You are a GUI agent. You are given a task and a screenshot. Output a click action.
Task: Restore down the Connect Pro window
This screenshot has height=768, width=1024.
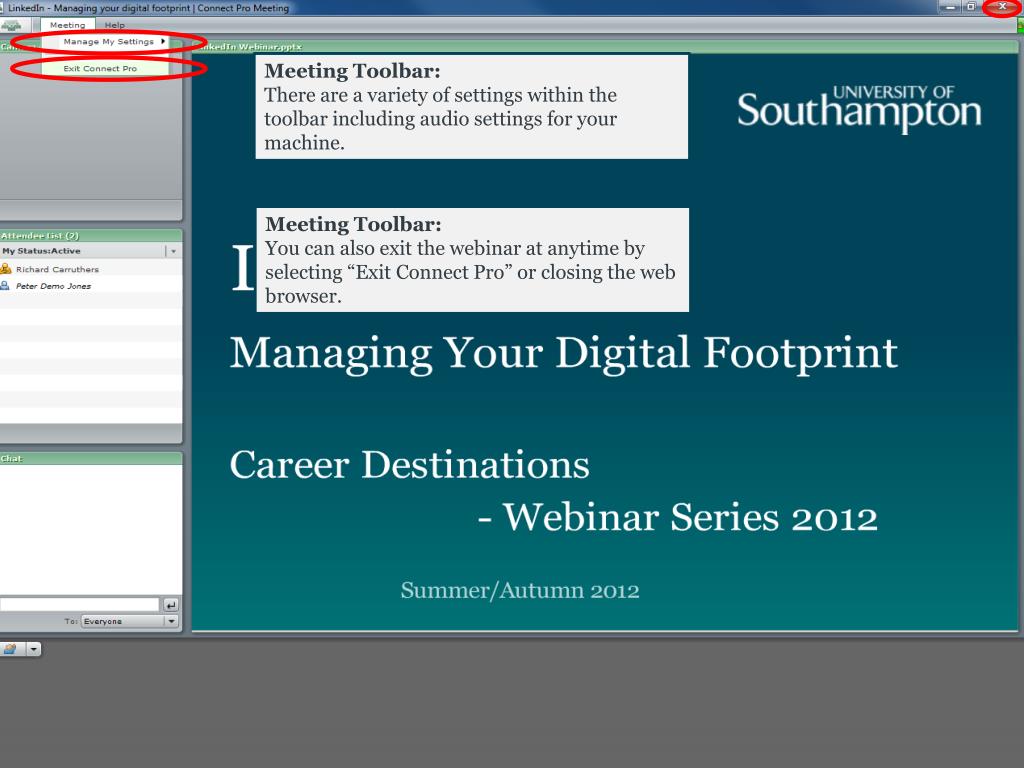tap(971, 7)
